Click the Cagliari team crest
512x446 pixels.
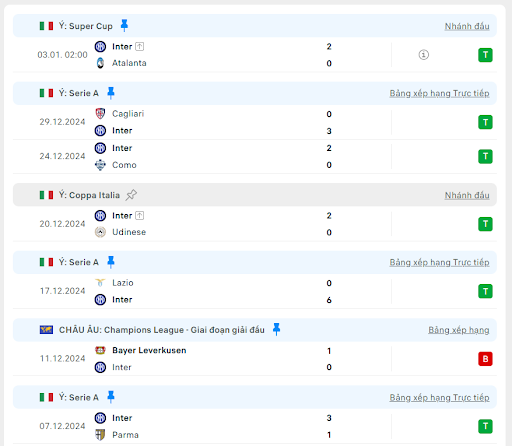pos(100,114)
